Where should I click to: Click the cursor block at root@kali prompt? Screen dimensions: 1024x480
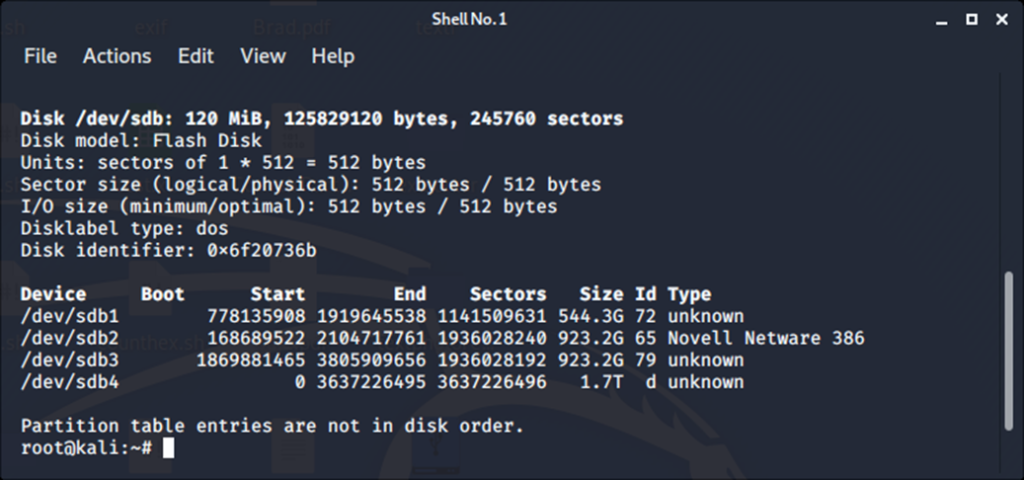pyautogui.click(x=168, y=448)
